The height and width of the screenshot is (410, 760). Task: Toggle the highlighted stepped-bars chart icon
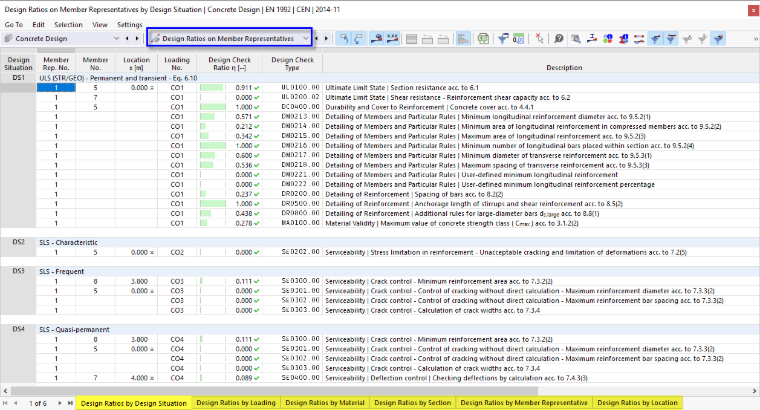pos(463,39)
